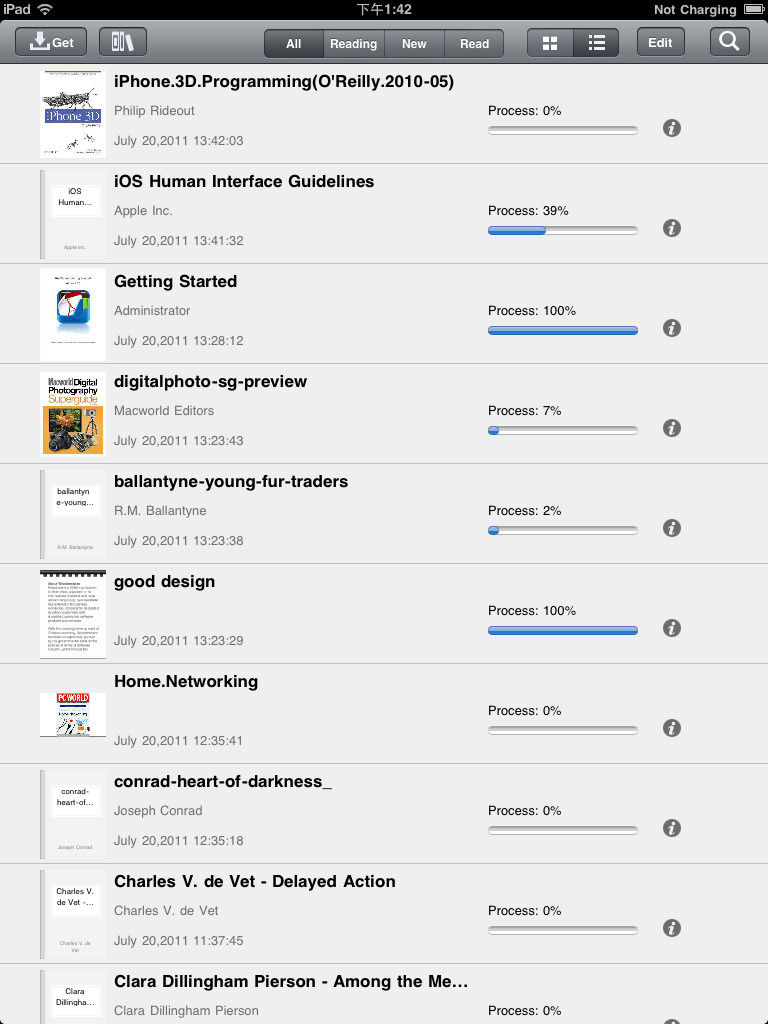The image size is (768, 1024).
Task: Show info for digitalphoto-sg-preview
Action: (x=671, y=428)
